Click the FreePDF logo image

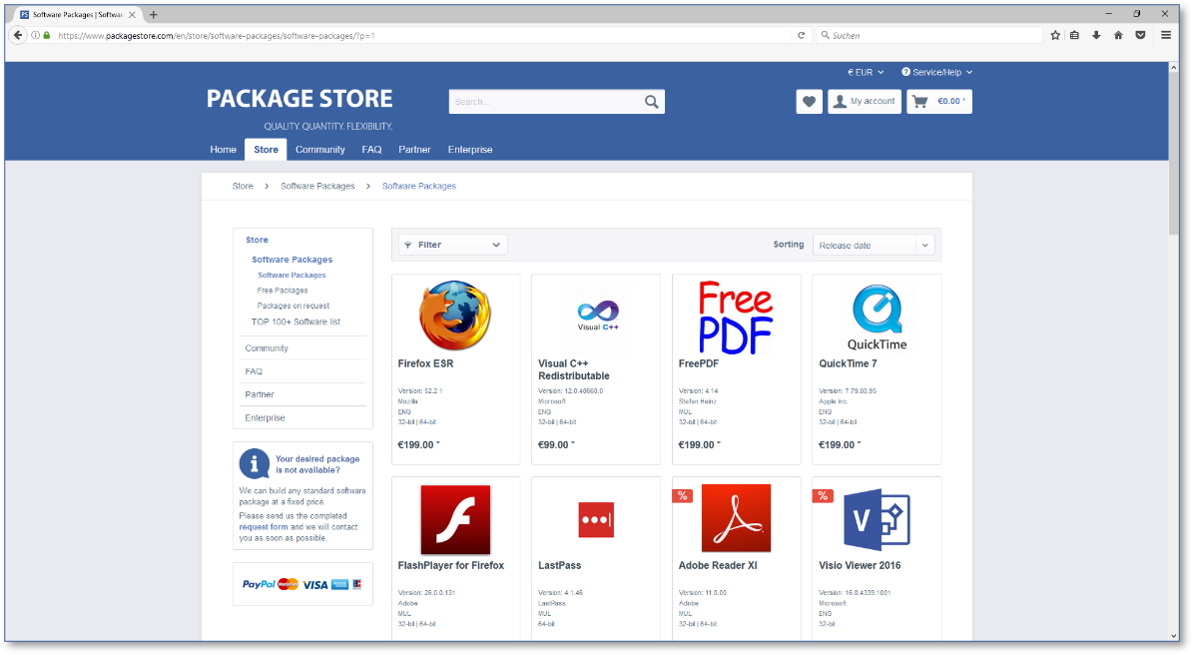pyautogui.click(x=736, y=317)
